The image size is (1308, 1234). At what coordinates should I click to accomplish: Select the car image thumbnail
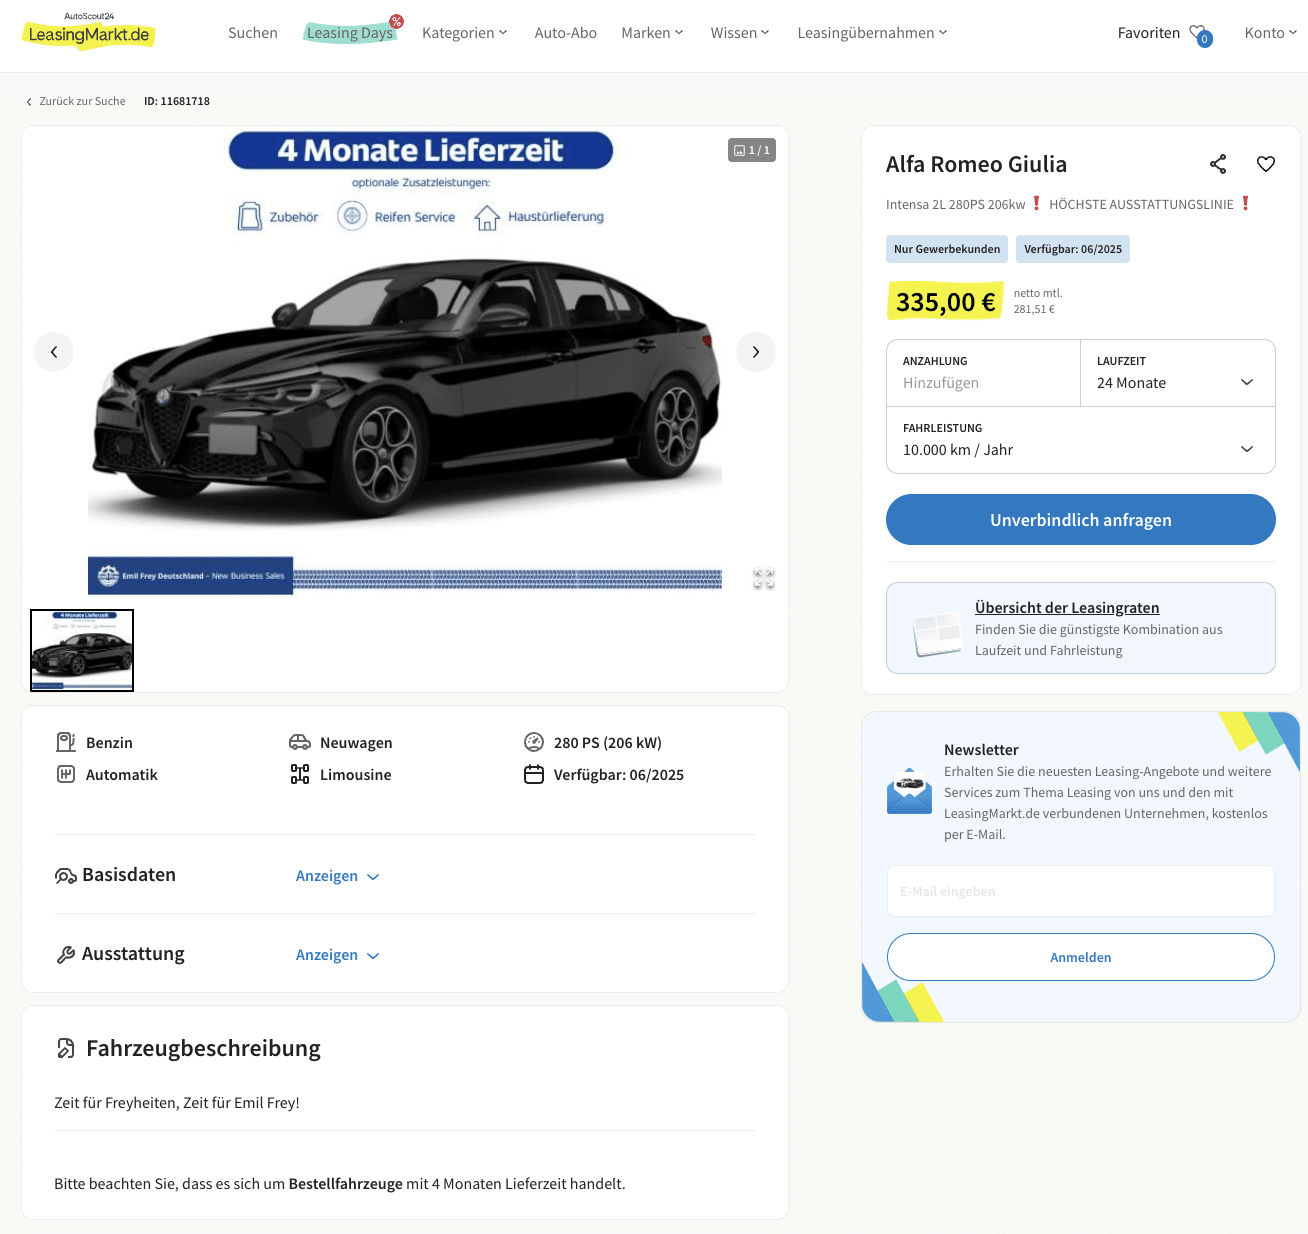[82, 650]
